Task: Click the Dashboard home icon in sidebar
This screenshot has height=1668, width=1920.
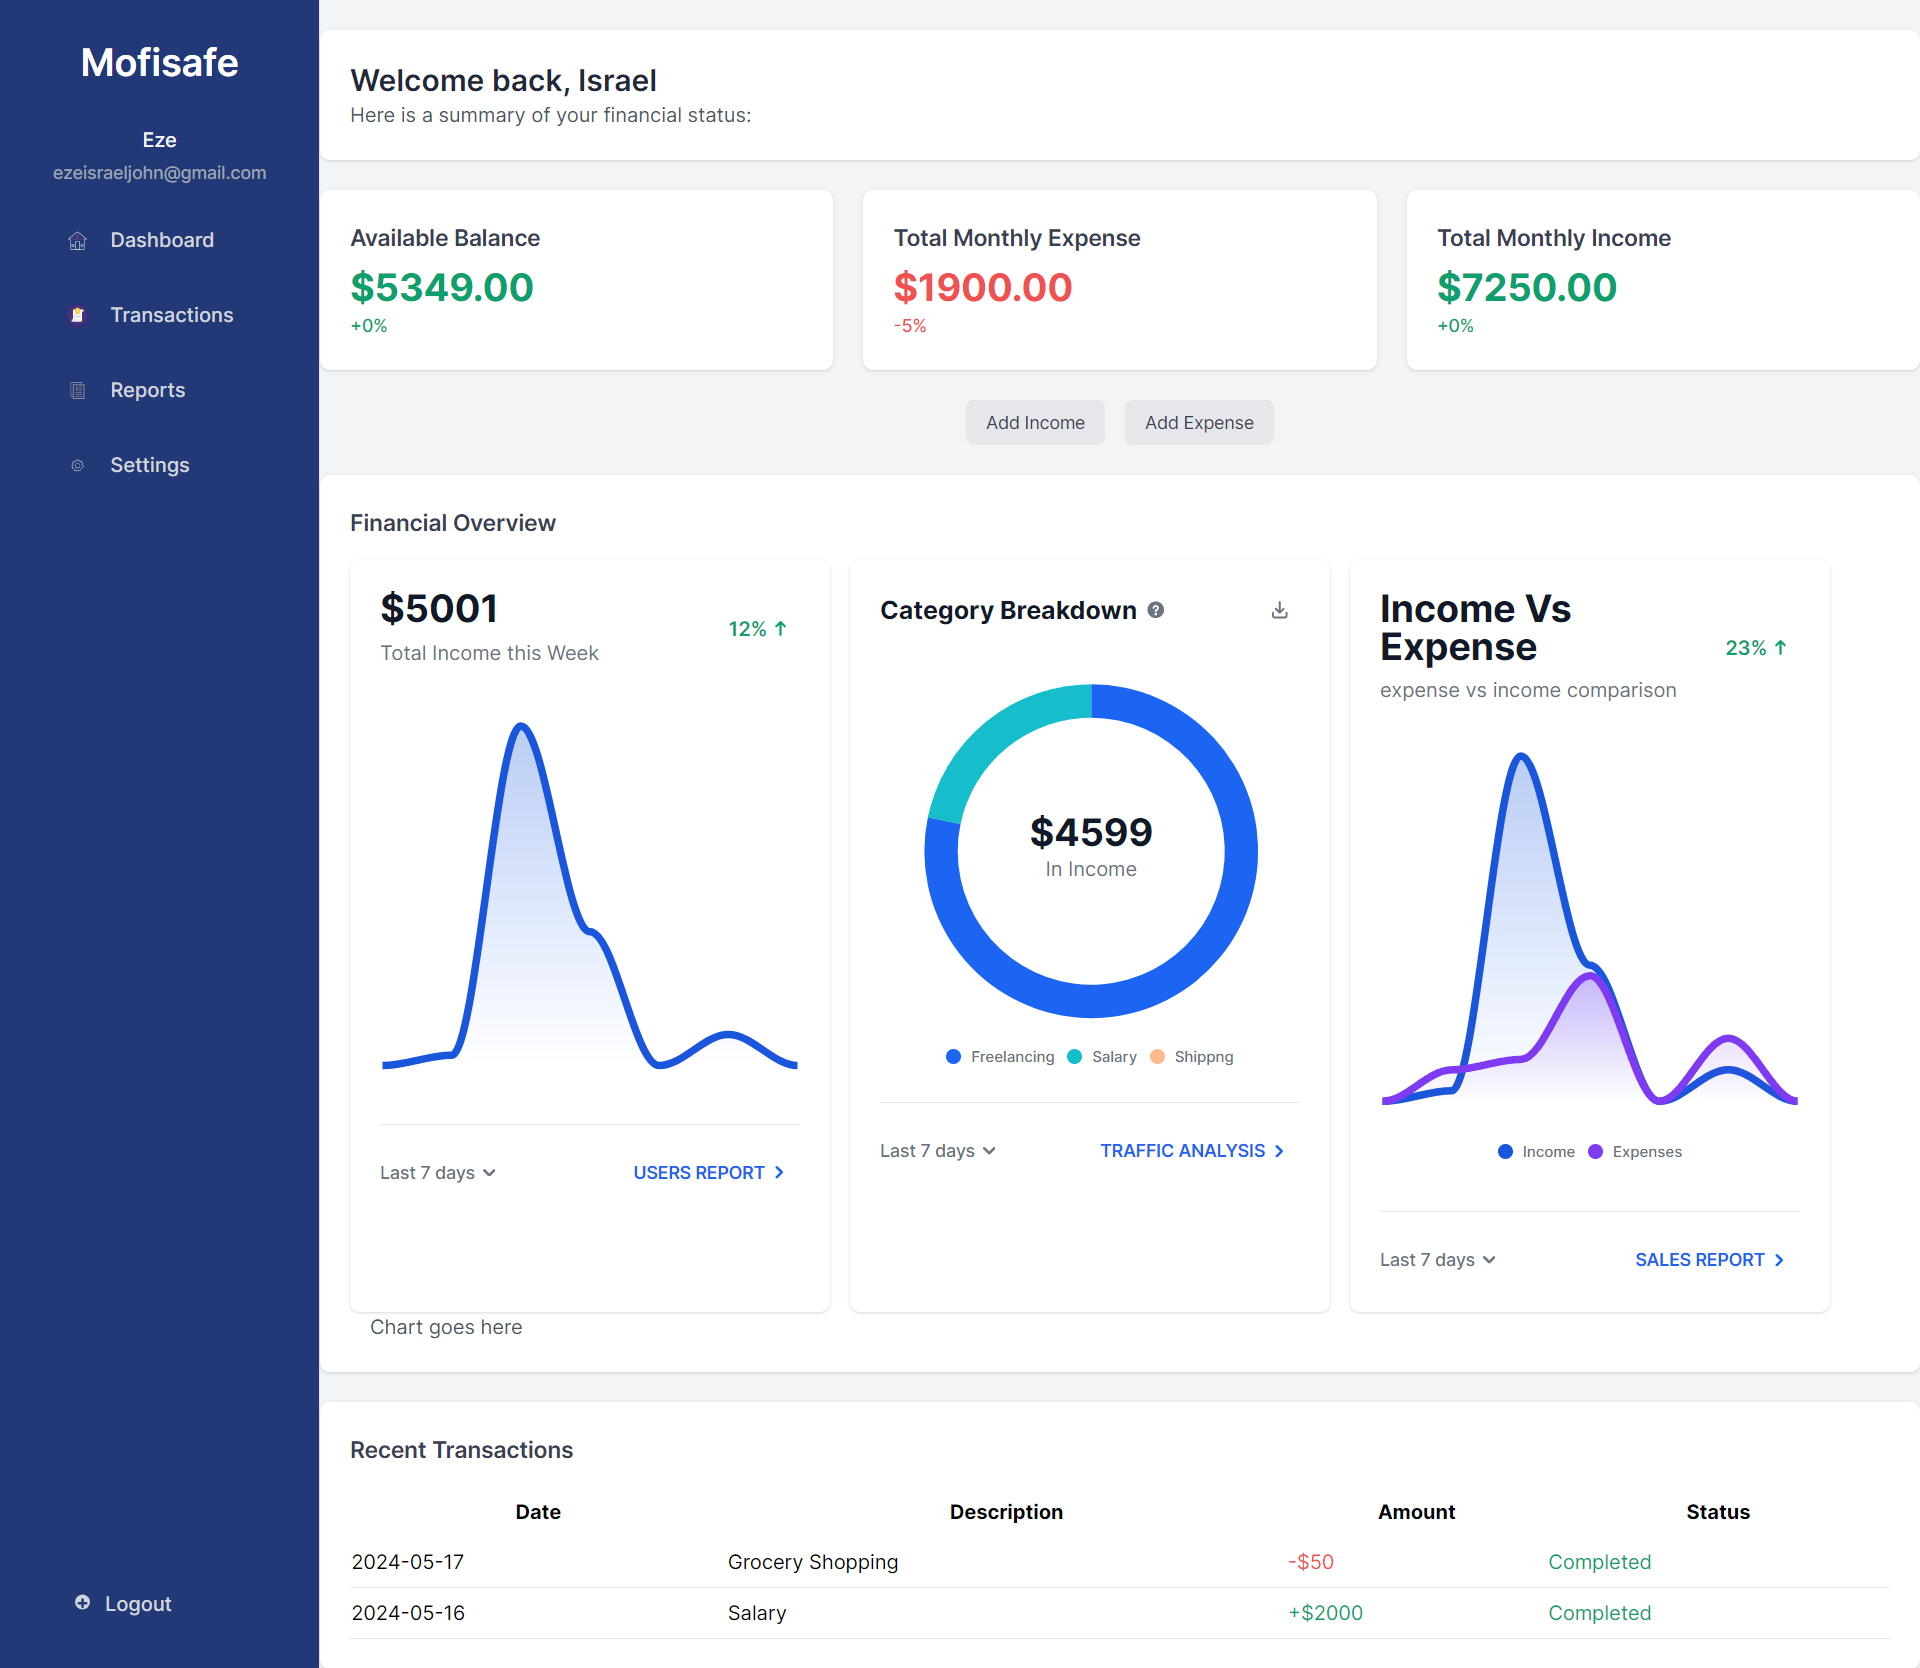Action: (x=77, y=241)
